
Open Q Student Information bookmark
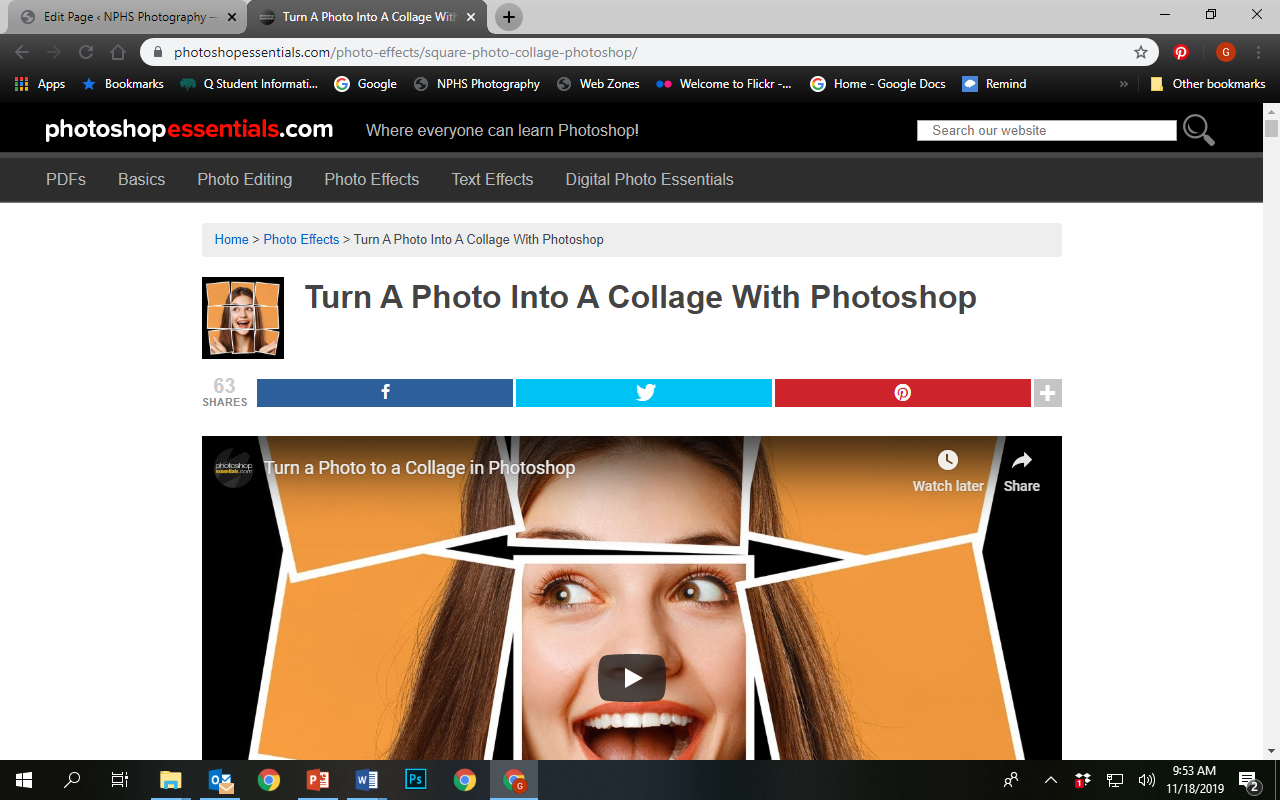pyautogui.click(x=249, y=84)
